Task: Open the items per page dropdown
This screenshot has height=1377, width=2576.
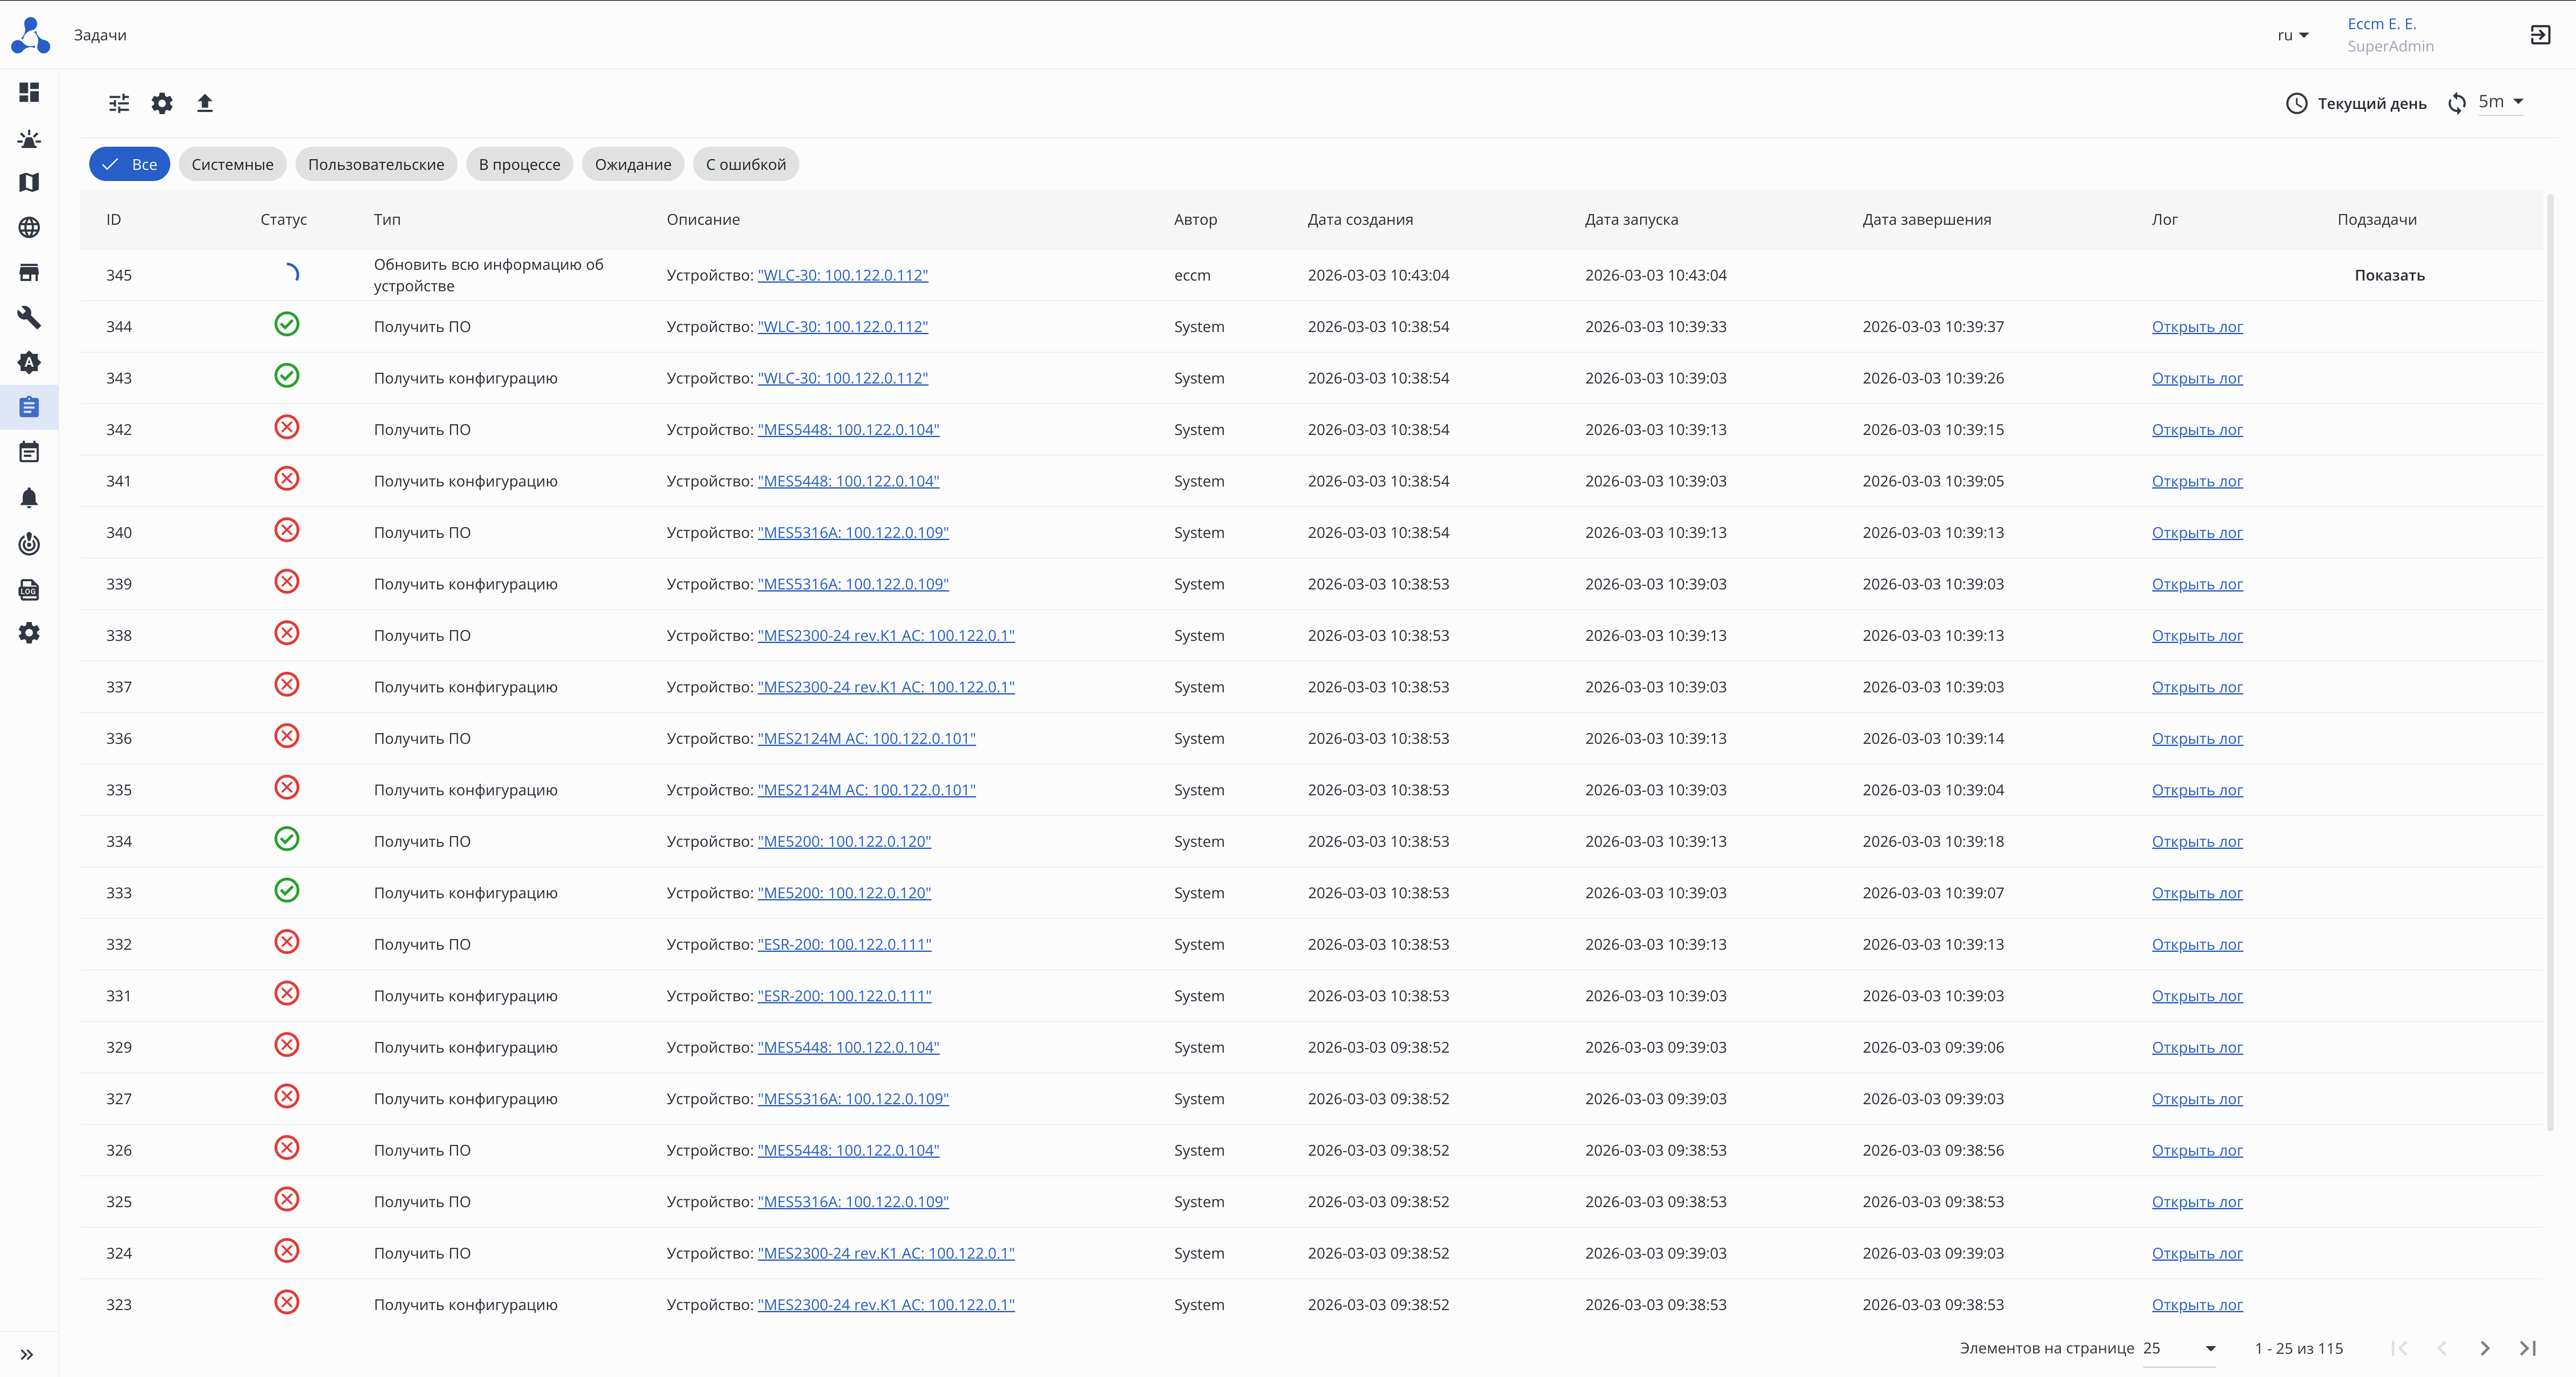Action: point(2179,1348)
